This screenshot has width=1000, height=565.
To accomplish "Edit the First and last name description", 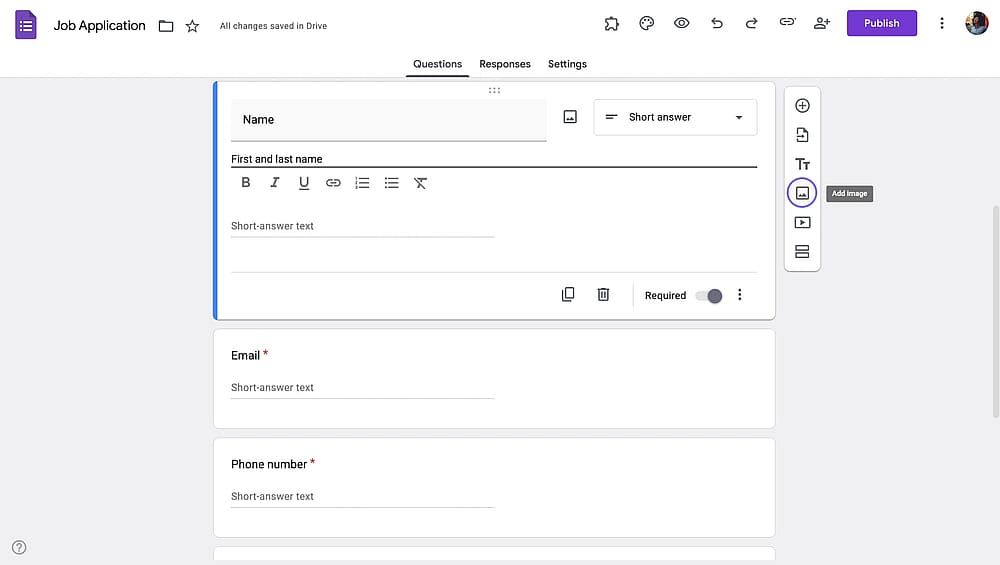I will click(x=494, y=159).
